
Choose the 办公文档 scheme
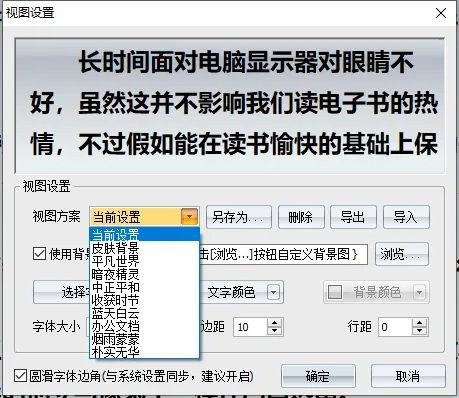[144, 326]
